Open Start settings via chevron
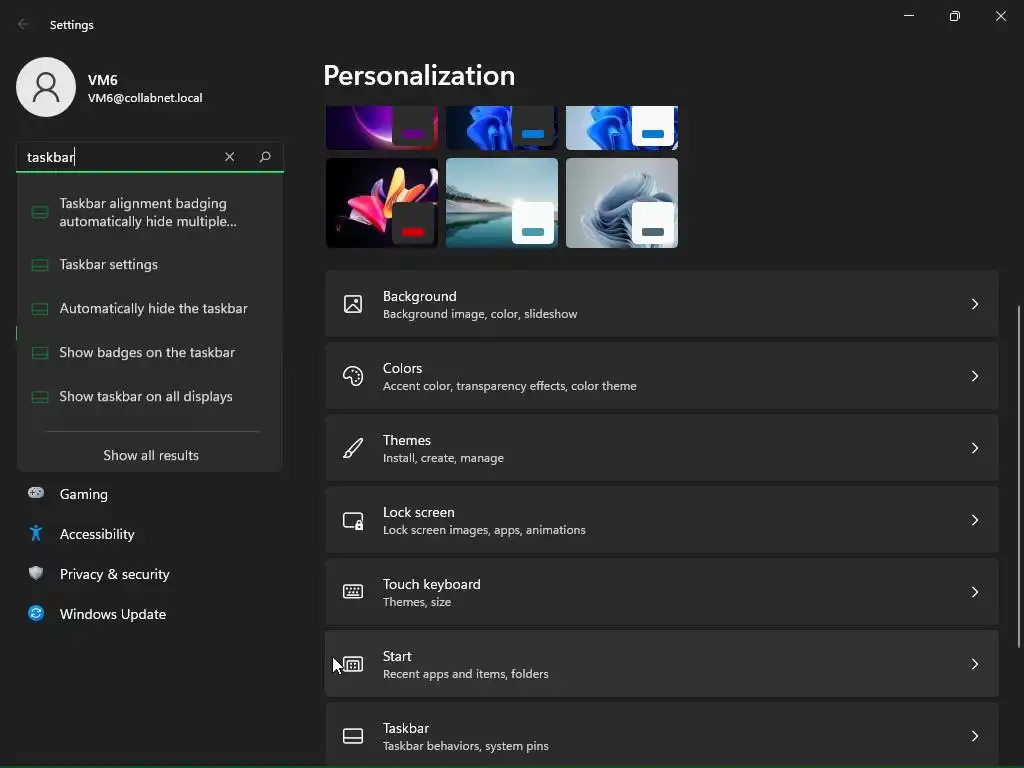Screen dimensions: 1024x768 [974, 664]
